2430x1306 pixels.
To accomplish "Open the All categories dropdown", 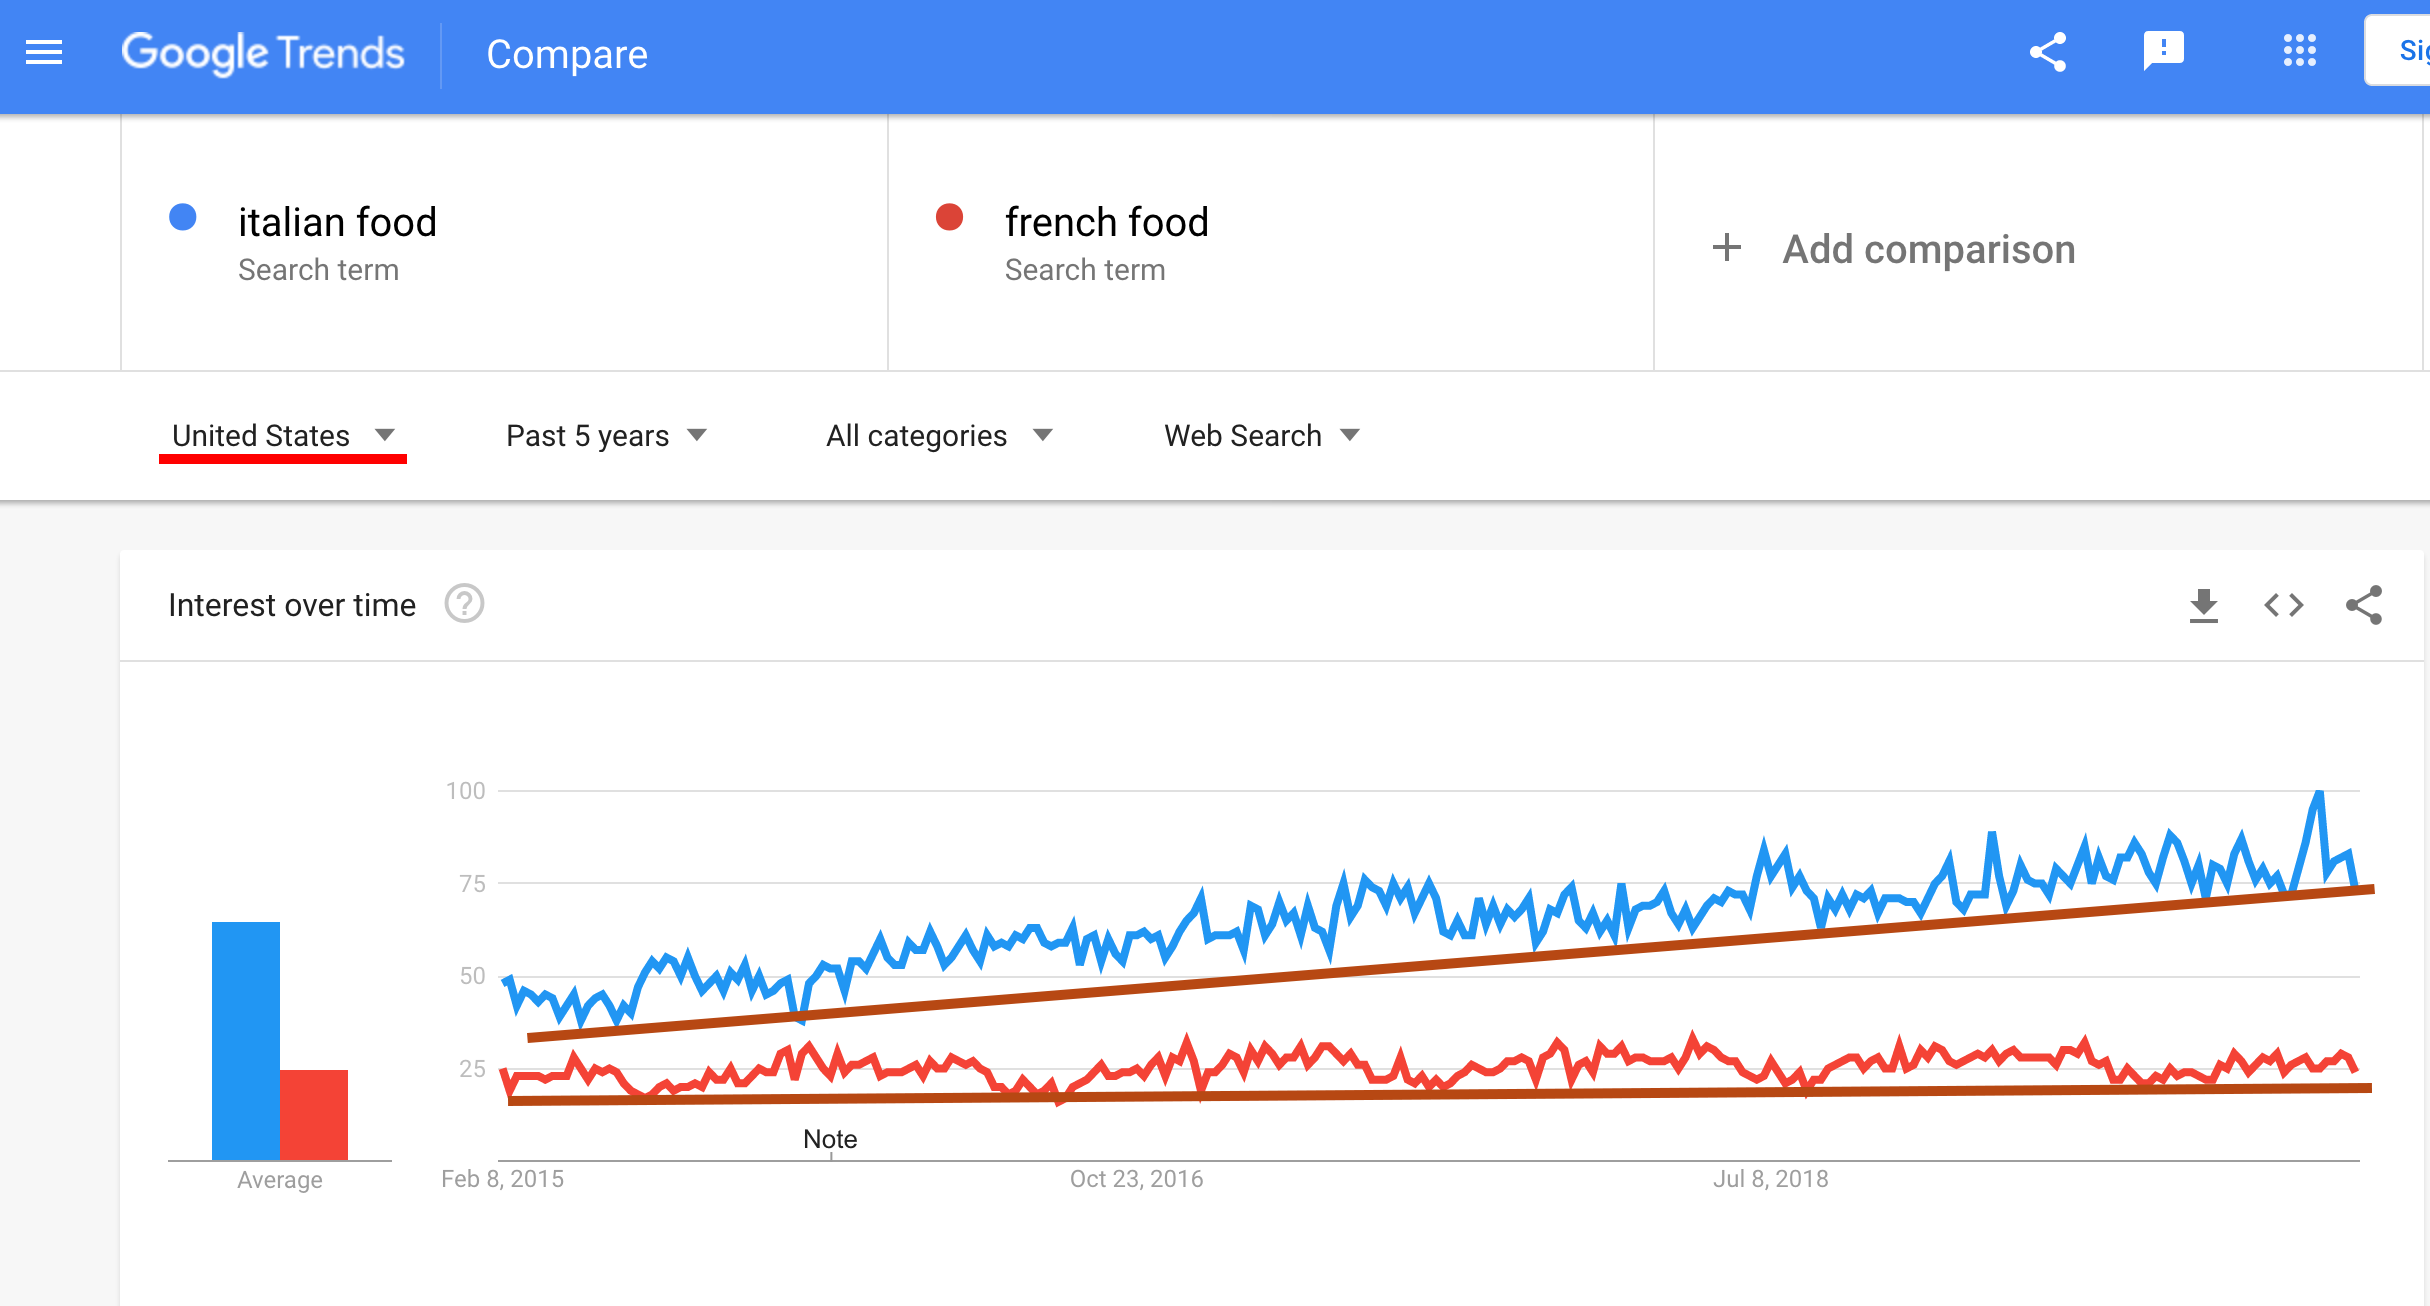I will click(x=938, y=436).
